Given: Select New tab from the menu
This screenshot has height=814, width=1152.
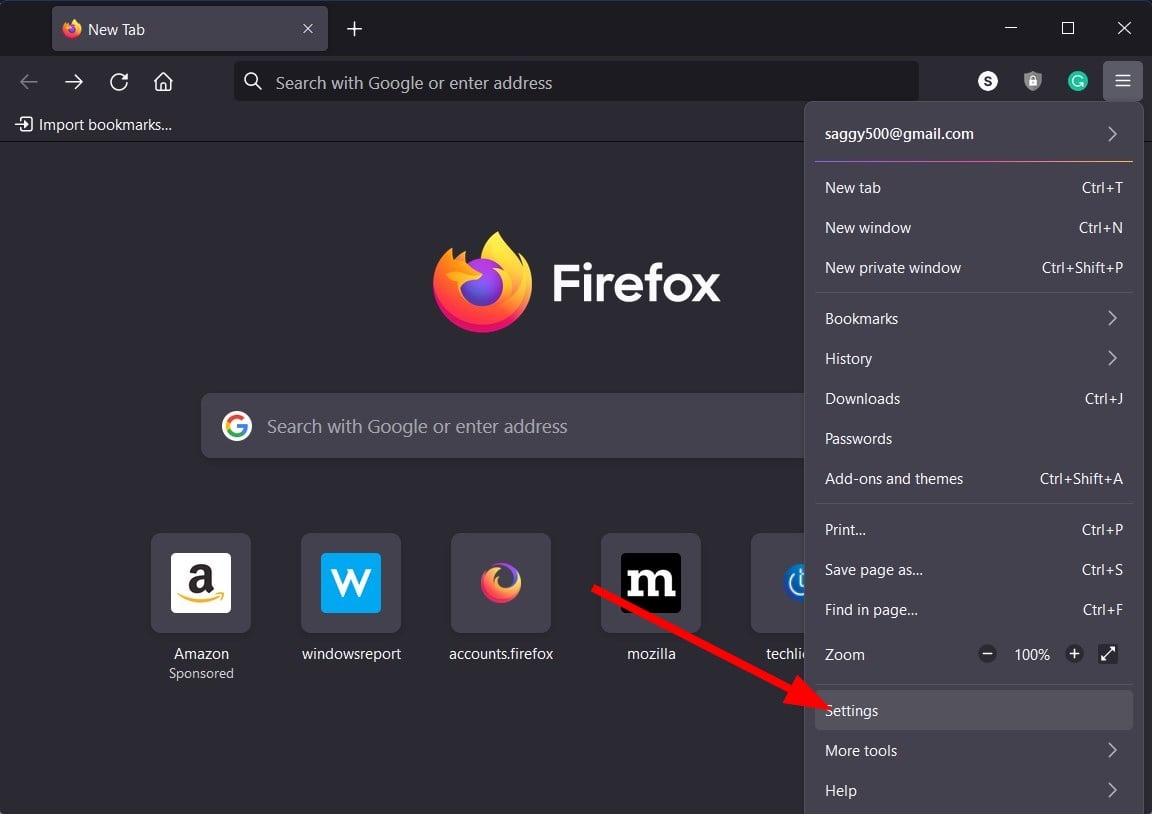Looking at the screenshot, I should click(973, 187).
